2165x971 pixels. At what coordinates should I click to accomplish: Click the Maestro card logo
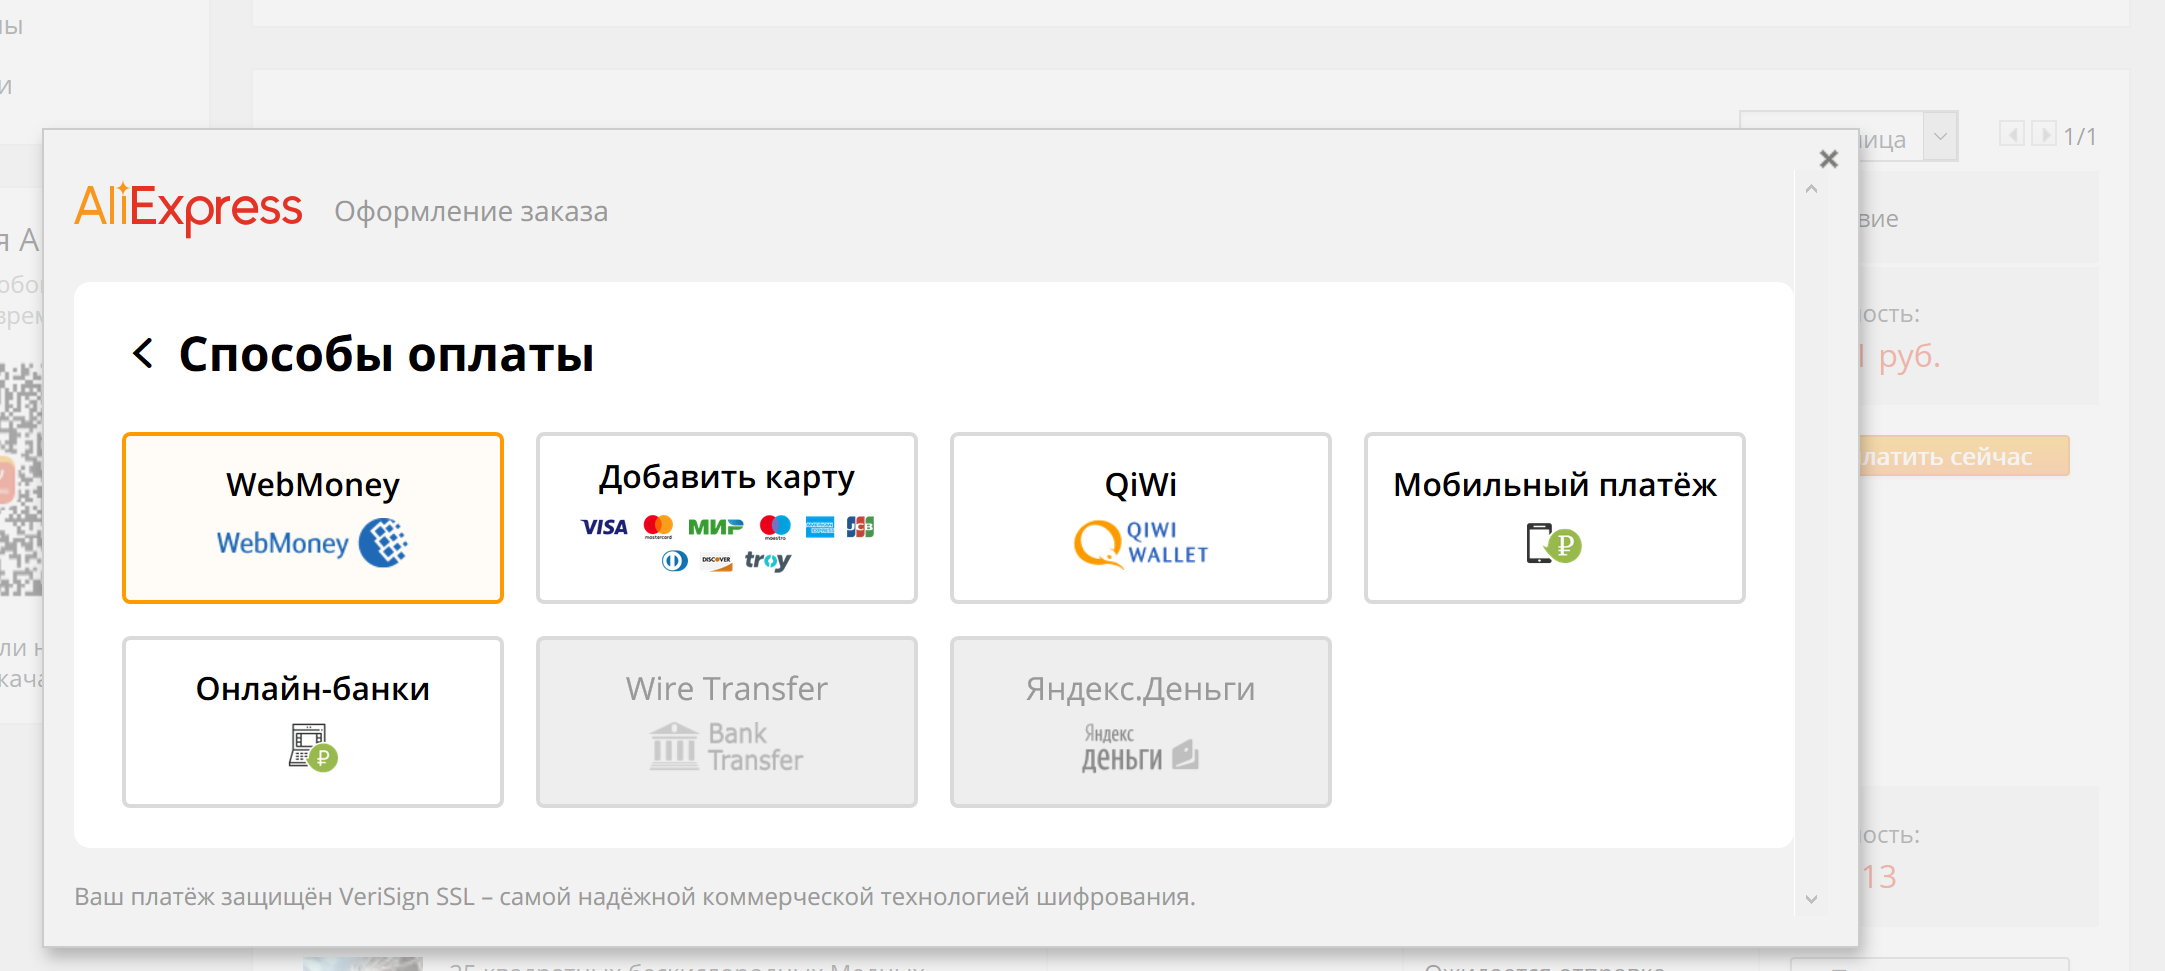point(775,527)
